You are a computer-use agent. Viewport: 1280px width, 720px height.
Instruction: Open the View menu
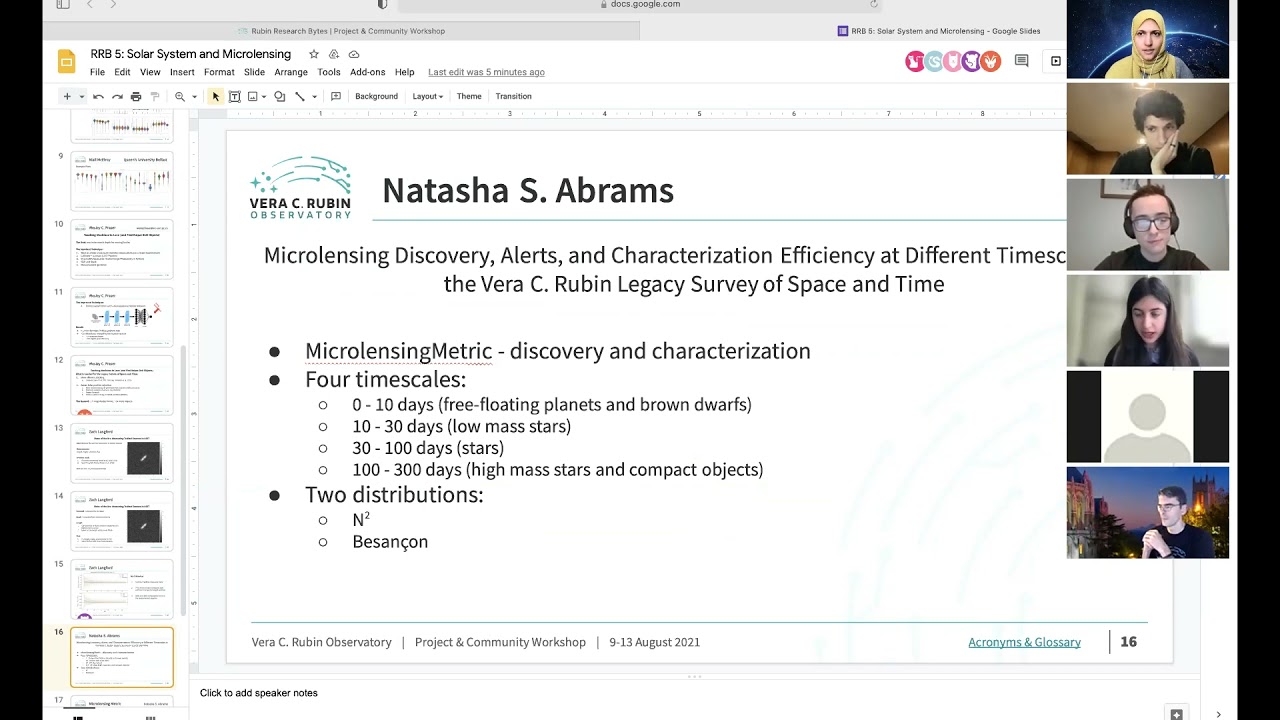point(150,72)
